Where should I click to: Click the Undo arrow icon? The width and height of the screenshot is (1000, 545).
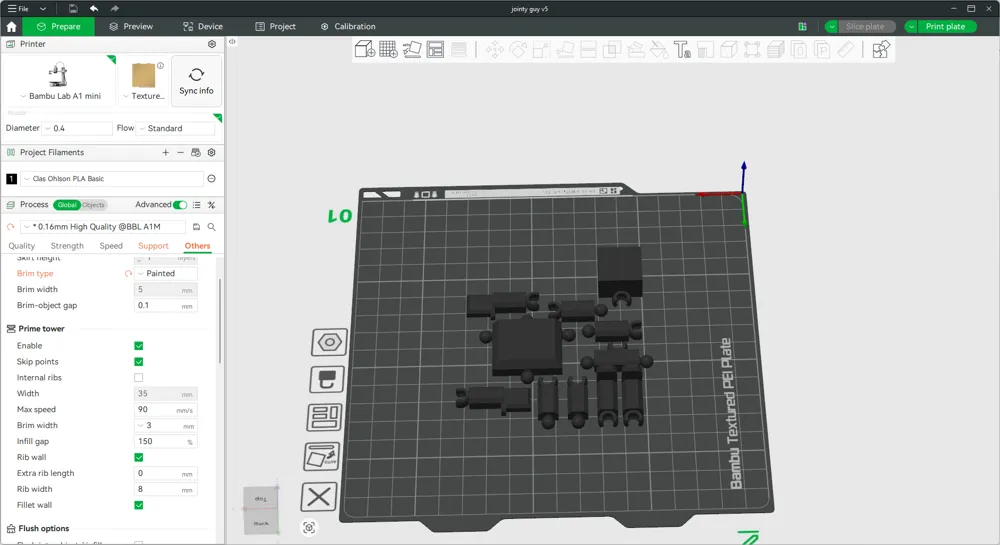point(94,8)
